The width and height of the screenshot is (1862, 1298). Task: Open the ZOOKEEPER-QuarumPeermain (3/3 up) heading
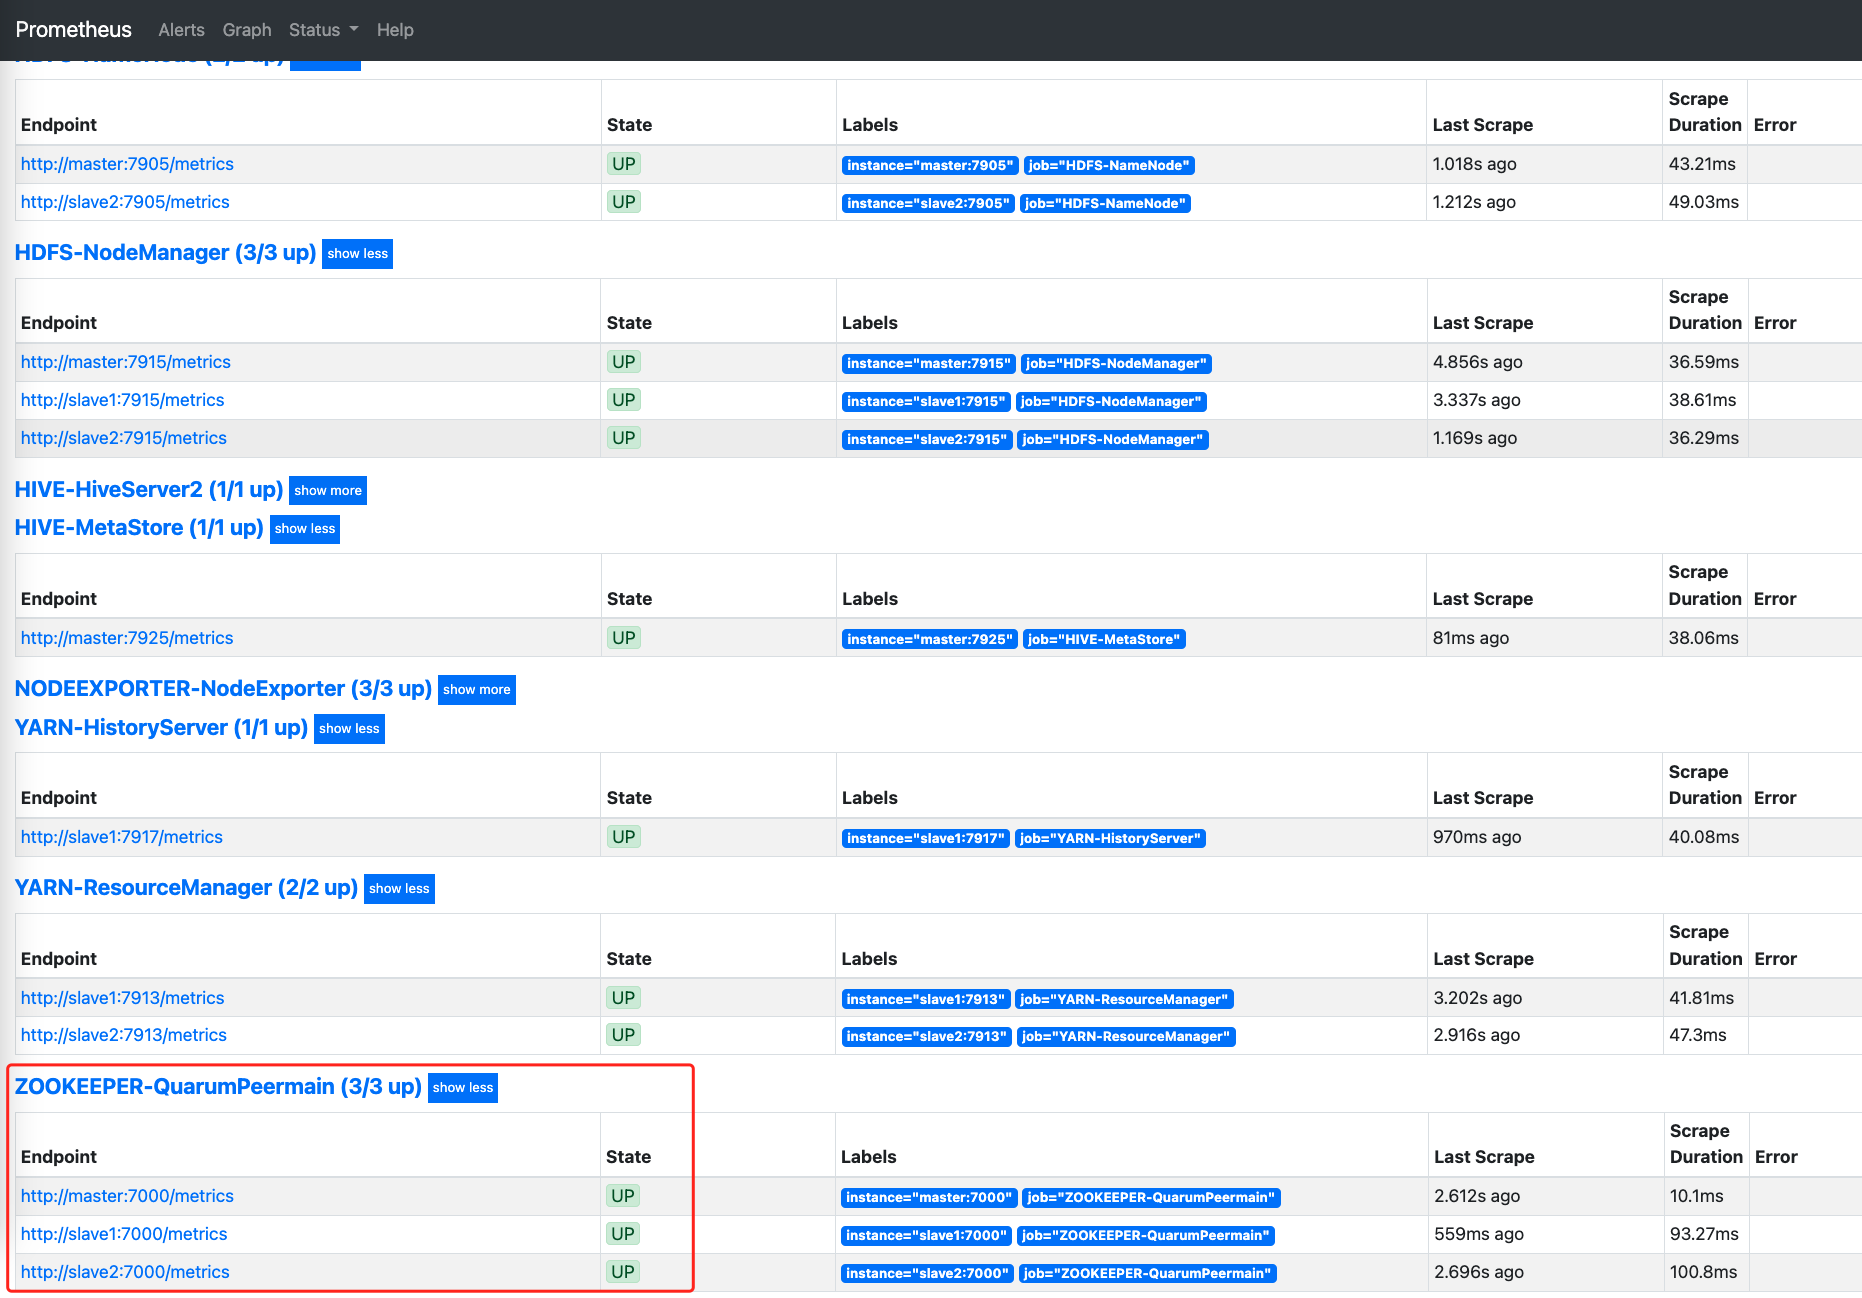tap(218, 1087)
